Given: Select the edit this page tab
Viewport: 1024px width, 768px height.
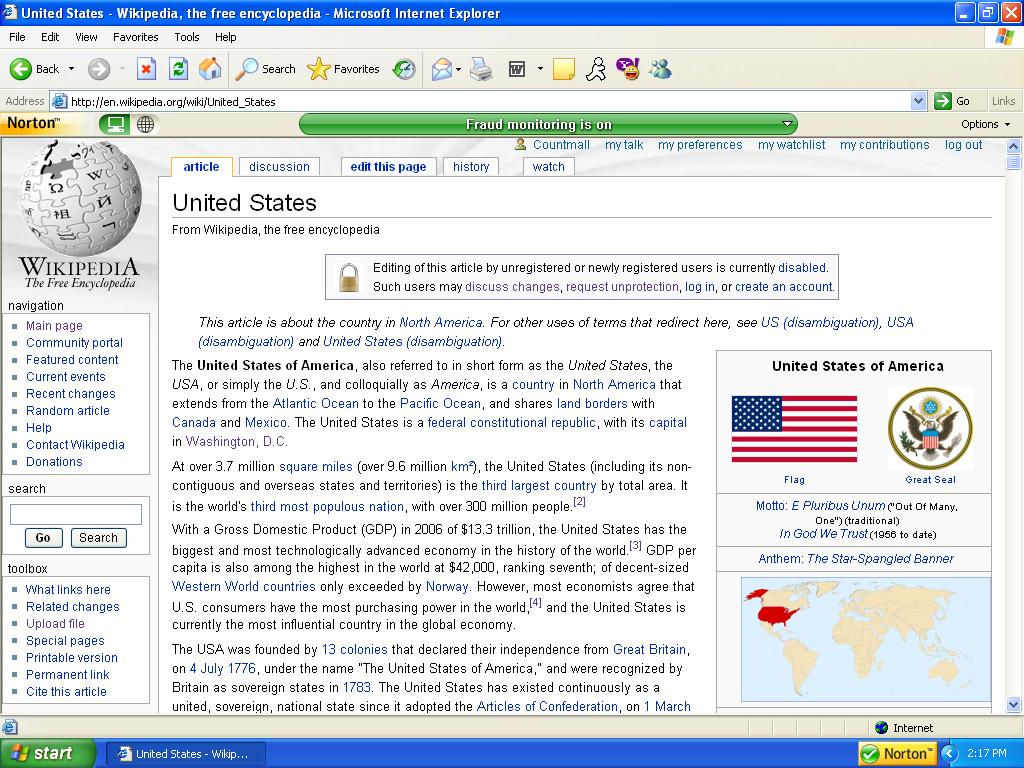Looking at the screenshot, I should pyautogui.click(x=388, y=167).
